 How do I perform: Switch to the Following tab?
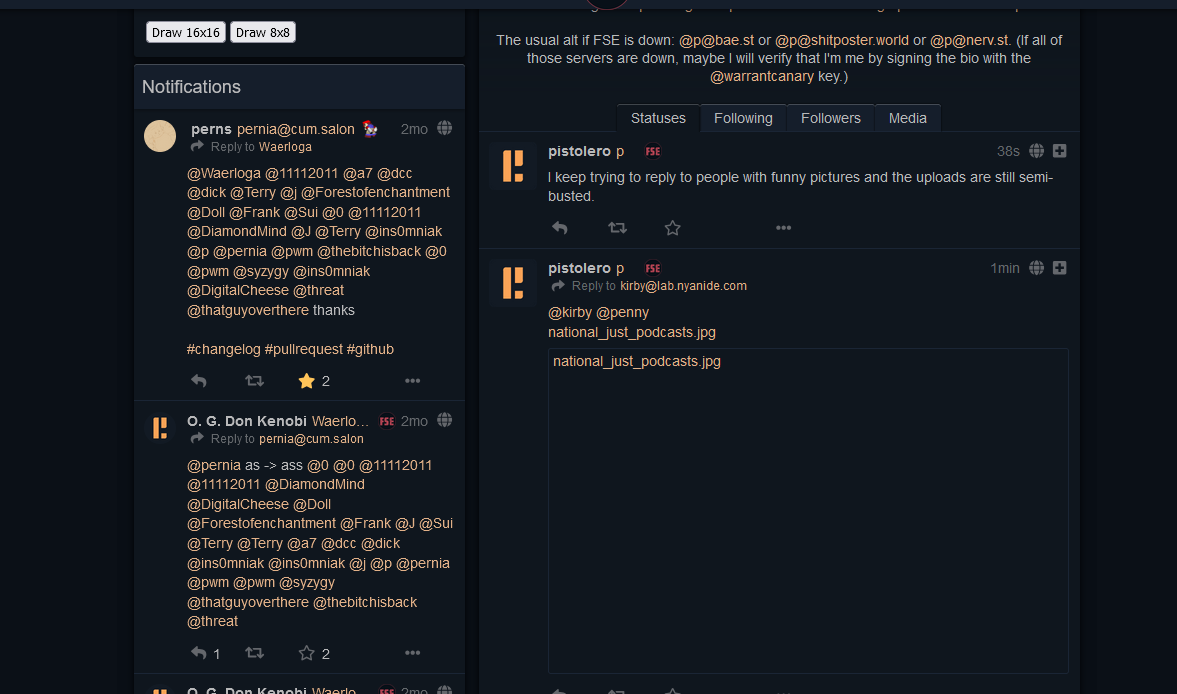[x=743, y=119]
